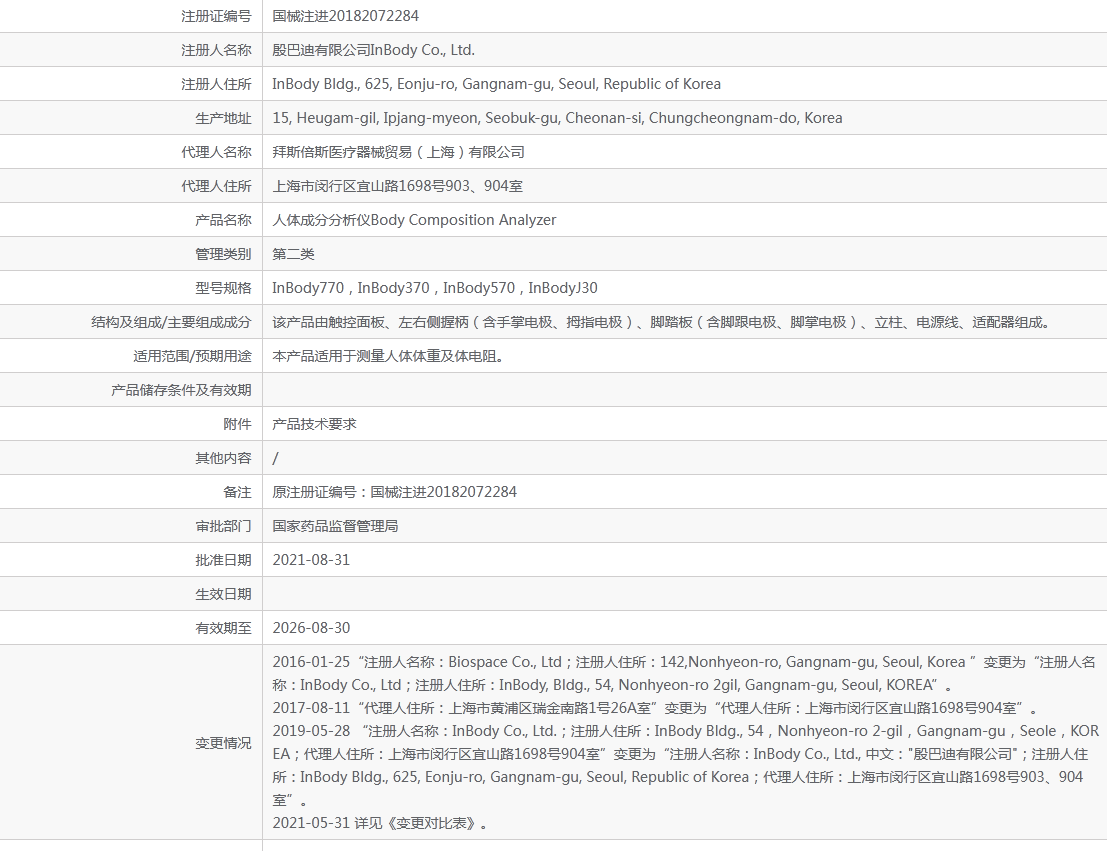
Task: Click the 适用范围/预期用途 label
Action: coord(192,356)
